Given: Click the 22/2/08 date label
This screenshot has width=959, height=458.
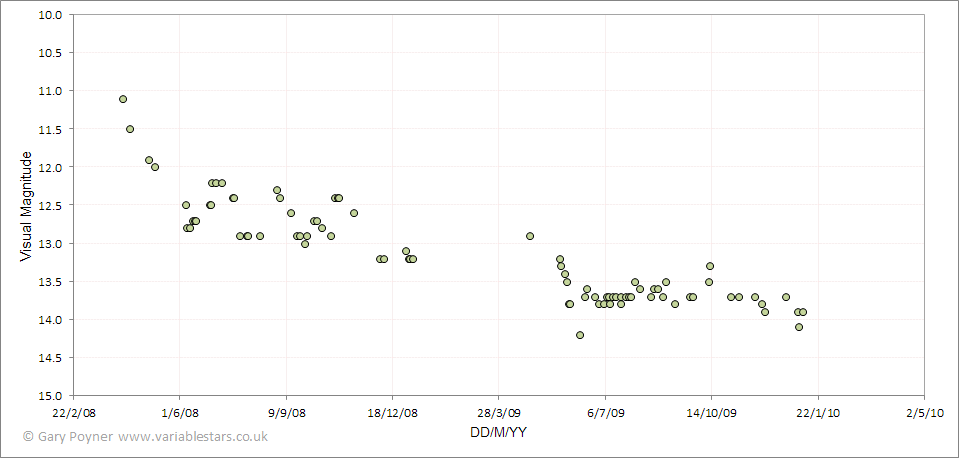Looking at the screenshot, I should pos(73,413).
